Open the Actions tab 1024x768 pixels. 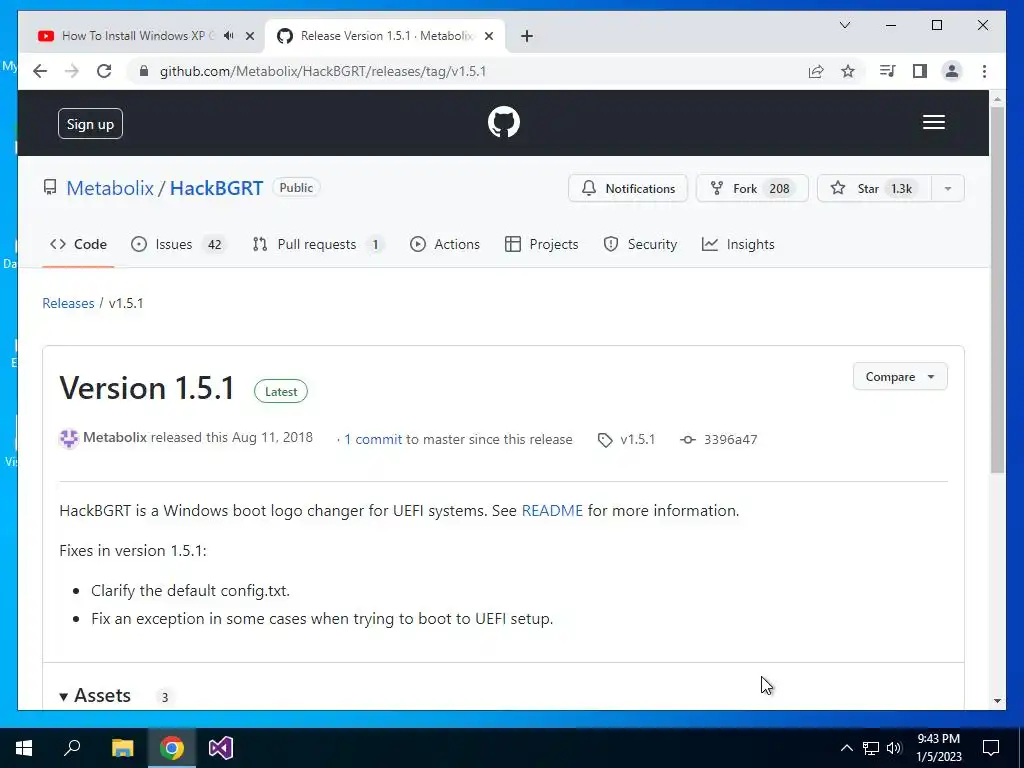point(445,244)
